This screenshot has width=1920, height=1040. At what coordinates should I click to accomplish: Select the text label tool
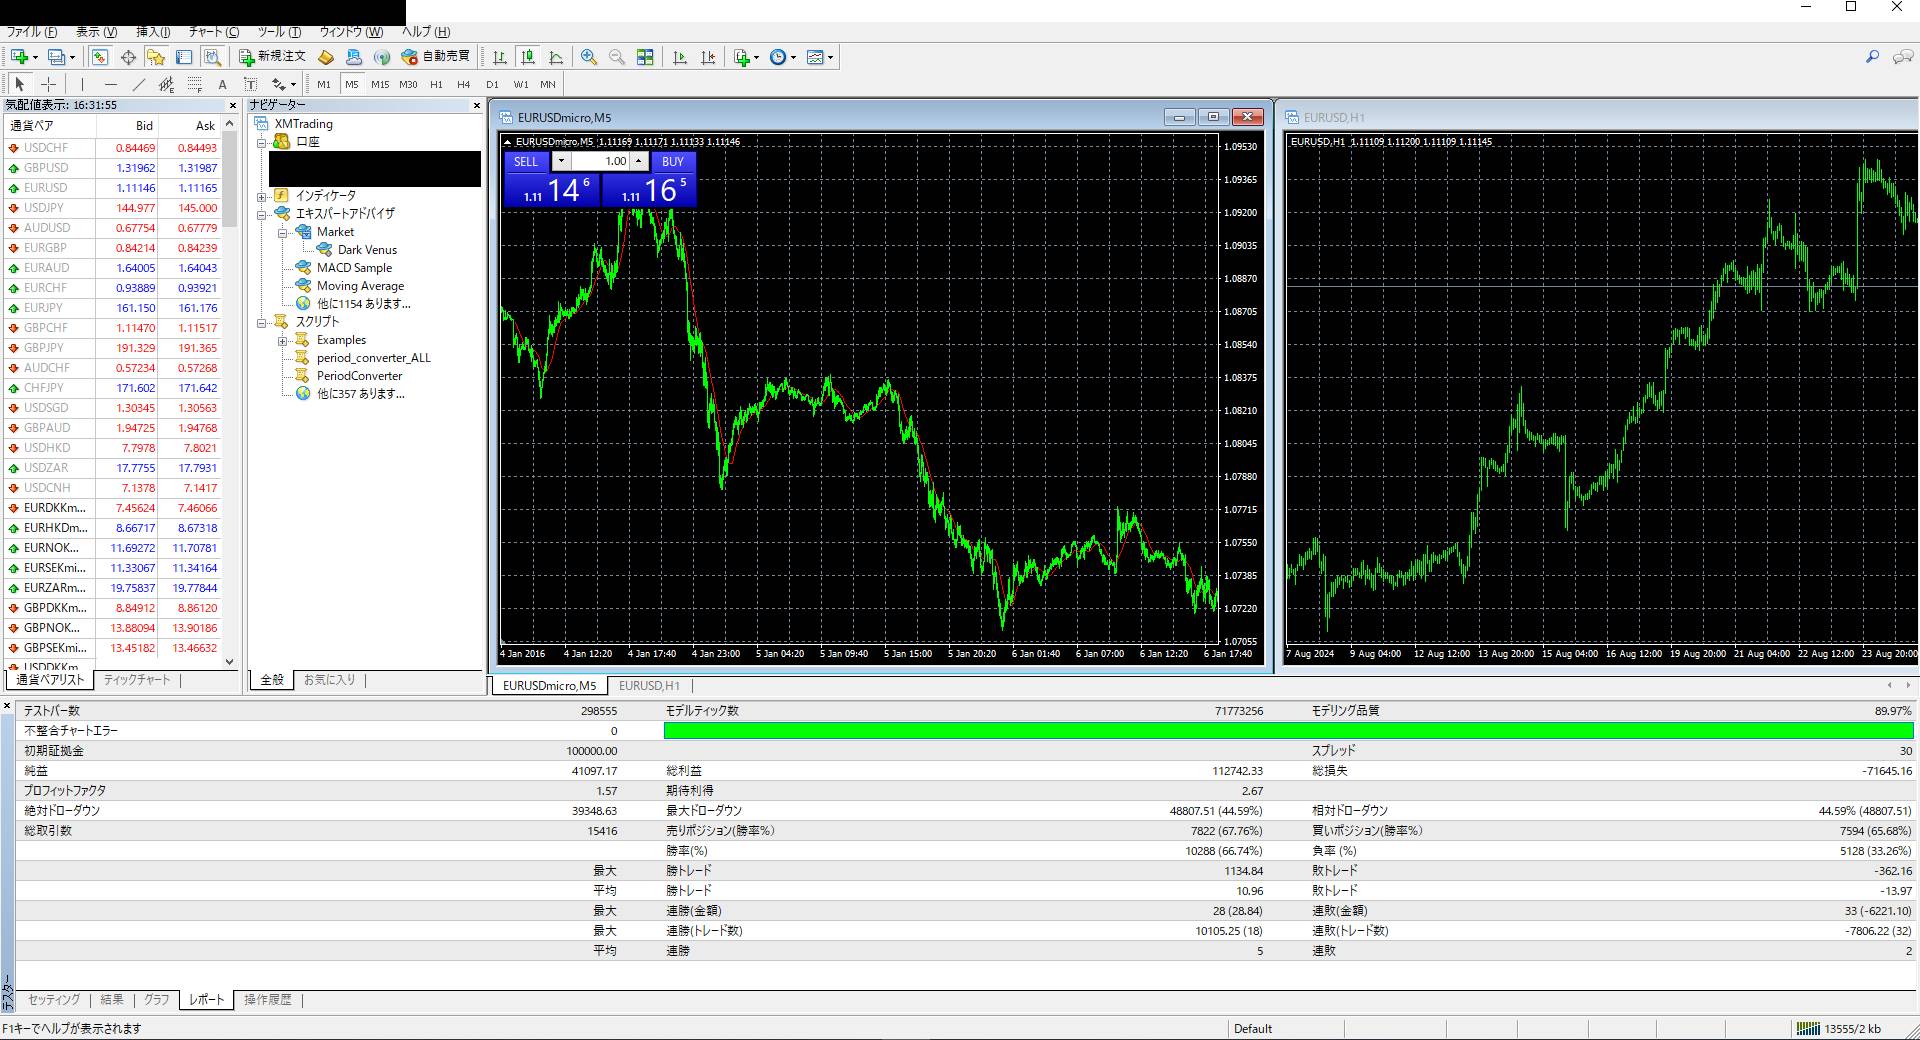[x=250, y=84]
